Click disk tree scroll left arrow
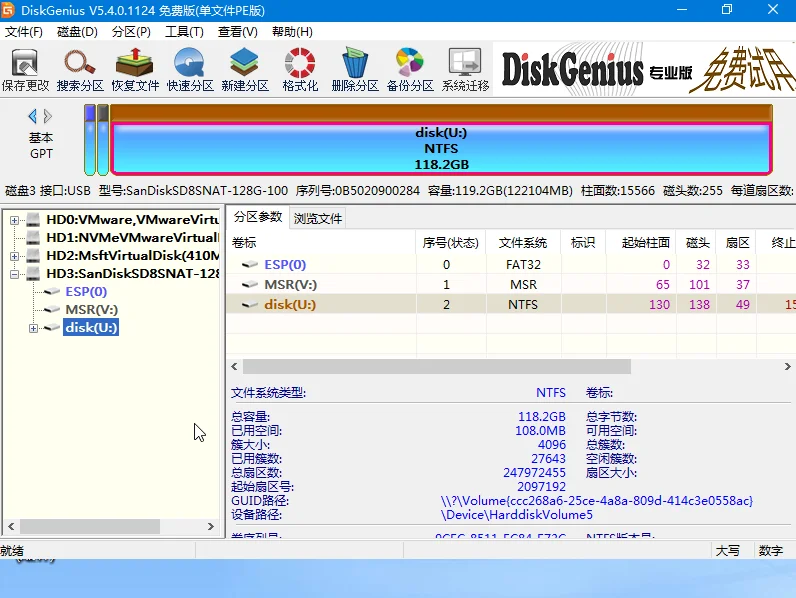 click(x=11, y=526)
